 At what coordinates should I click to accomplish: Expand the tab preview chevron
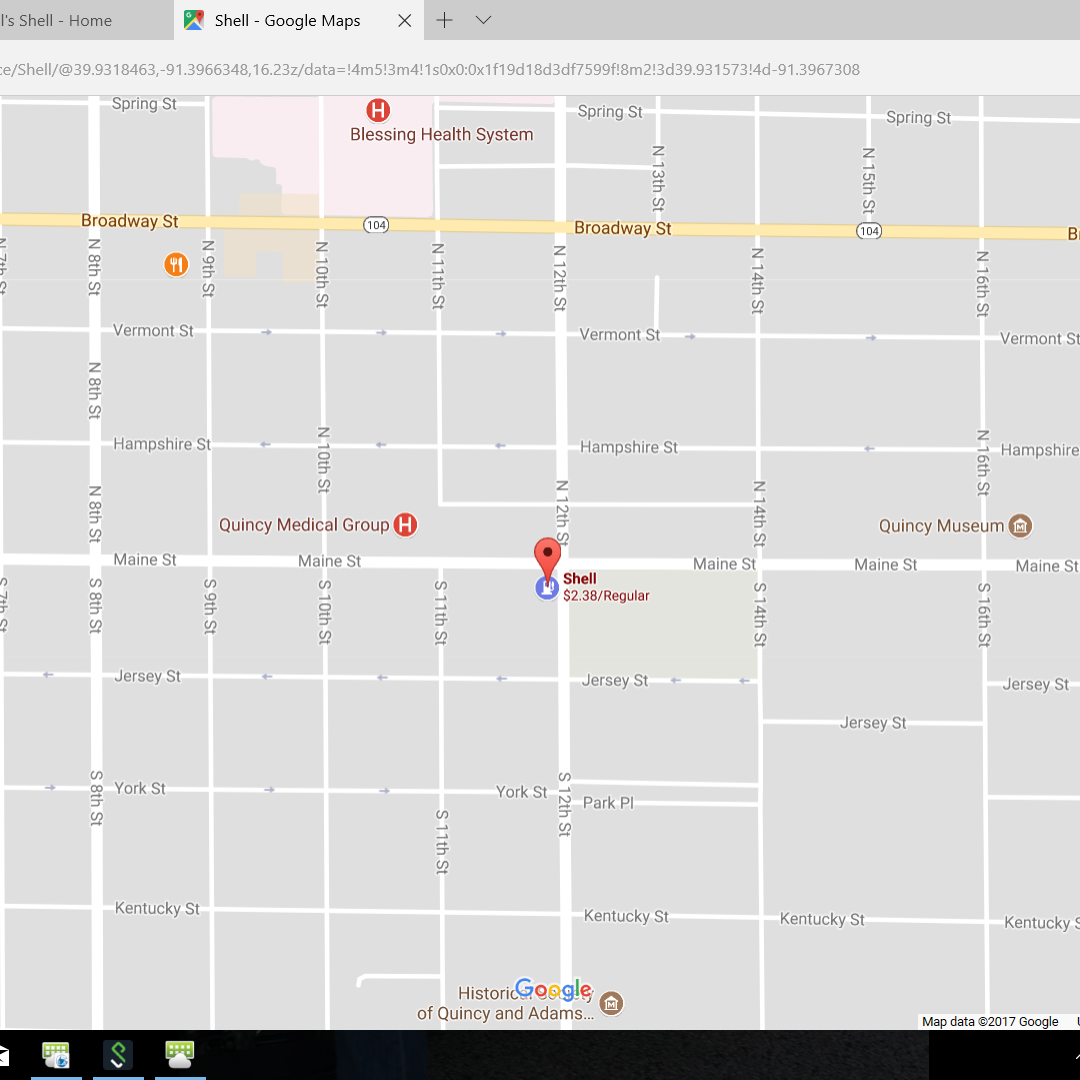click(x=483, y=20)
